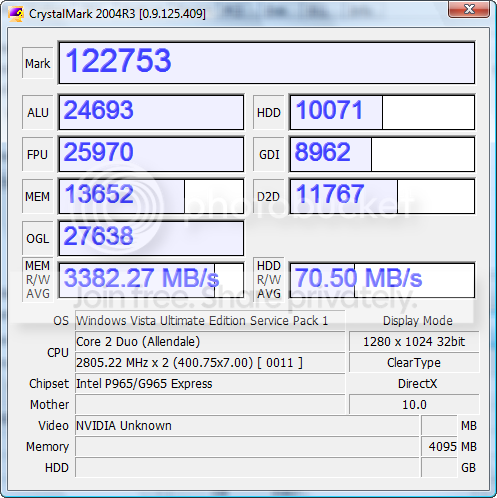The width and height of the screenshot is (497, 498).
Task: Click the 4095 memory size field
Action: pos(439,447)
